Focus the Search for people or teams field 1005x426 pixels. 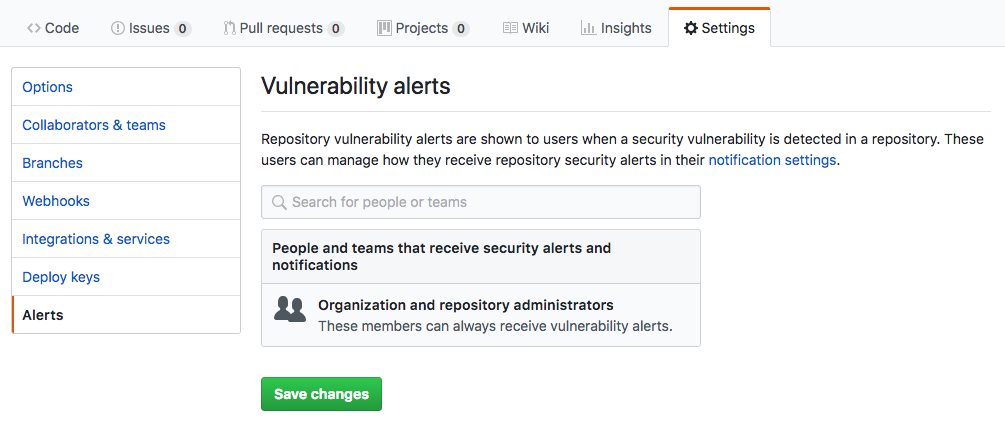coord(481,202)
